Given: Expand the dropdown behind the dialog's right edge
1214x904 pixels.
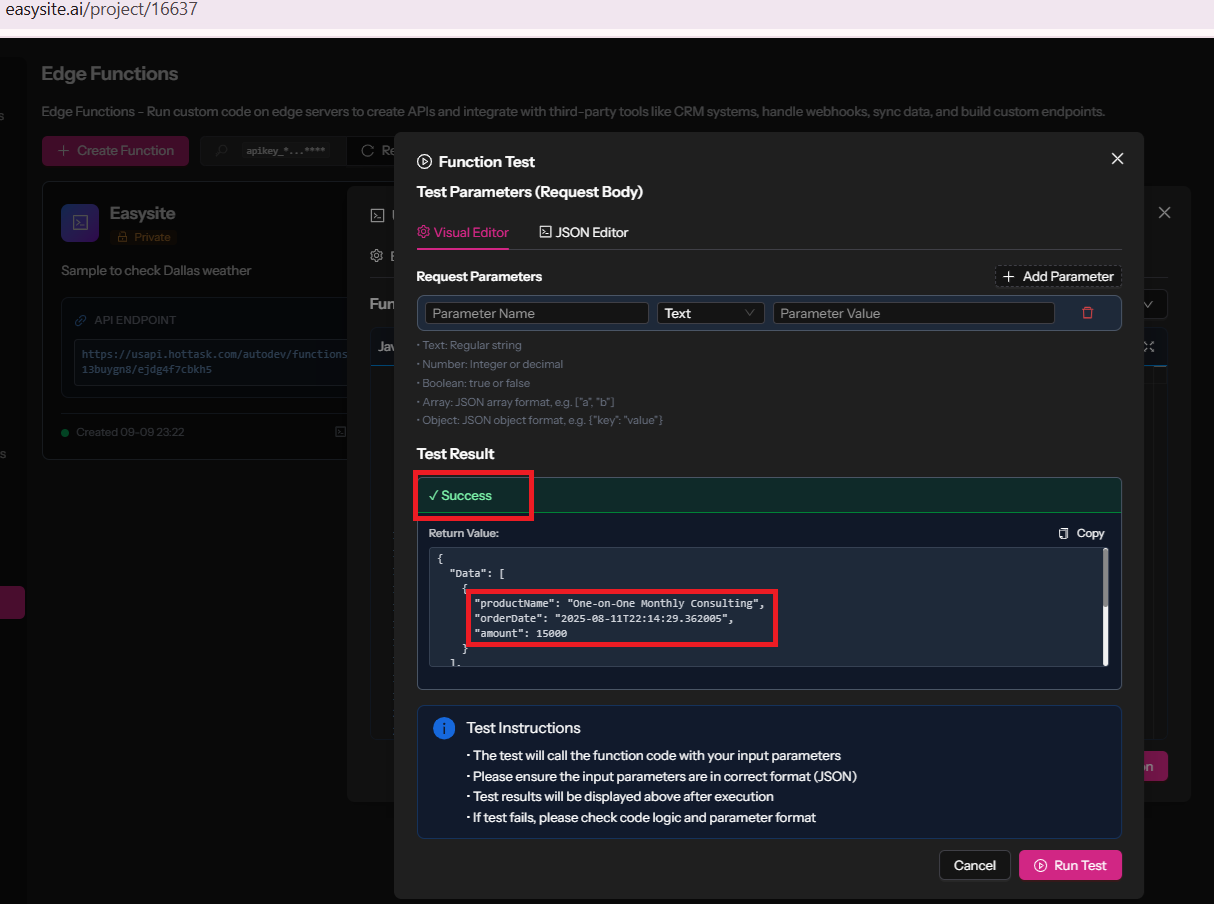Looking at the screenshot, I should pyautogui.click(x=1157, y=304).
